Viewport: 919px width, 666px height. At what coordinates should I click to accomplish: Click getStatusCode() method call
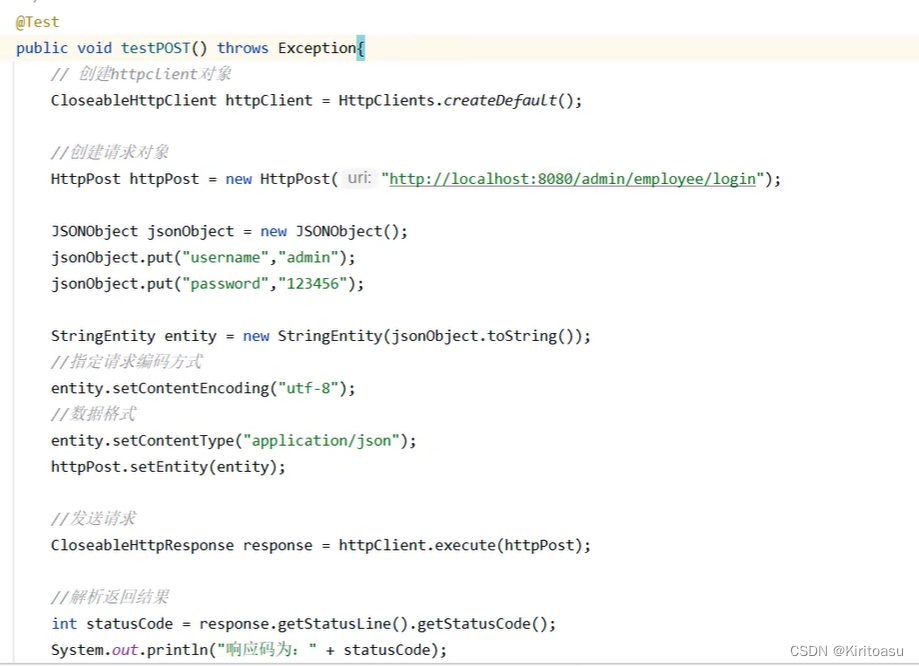pos(482,624)
